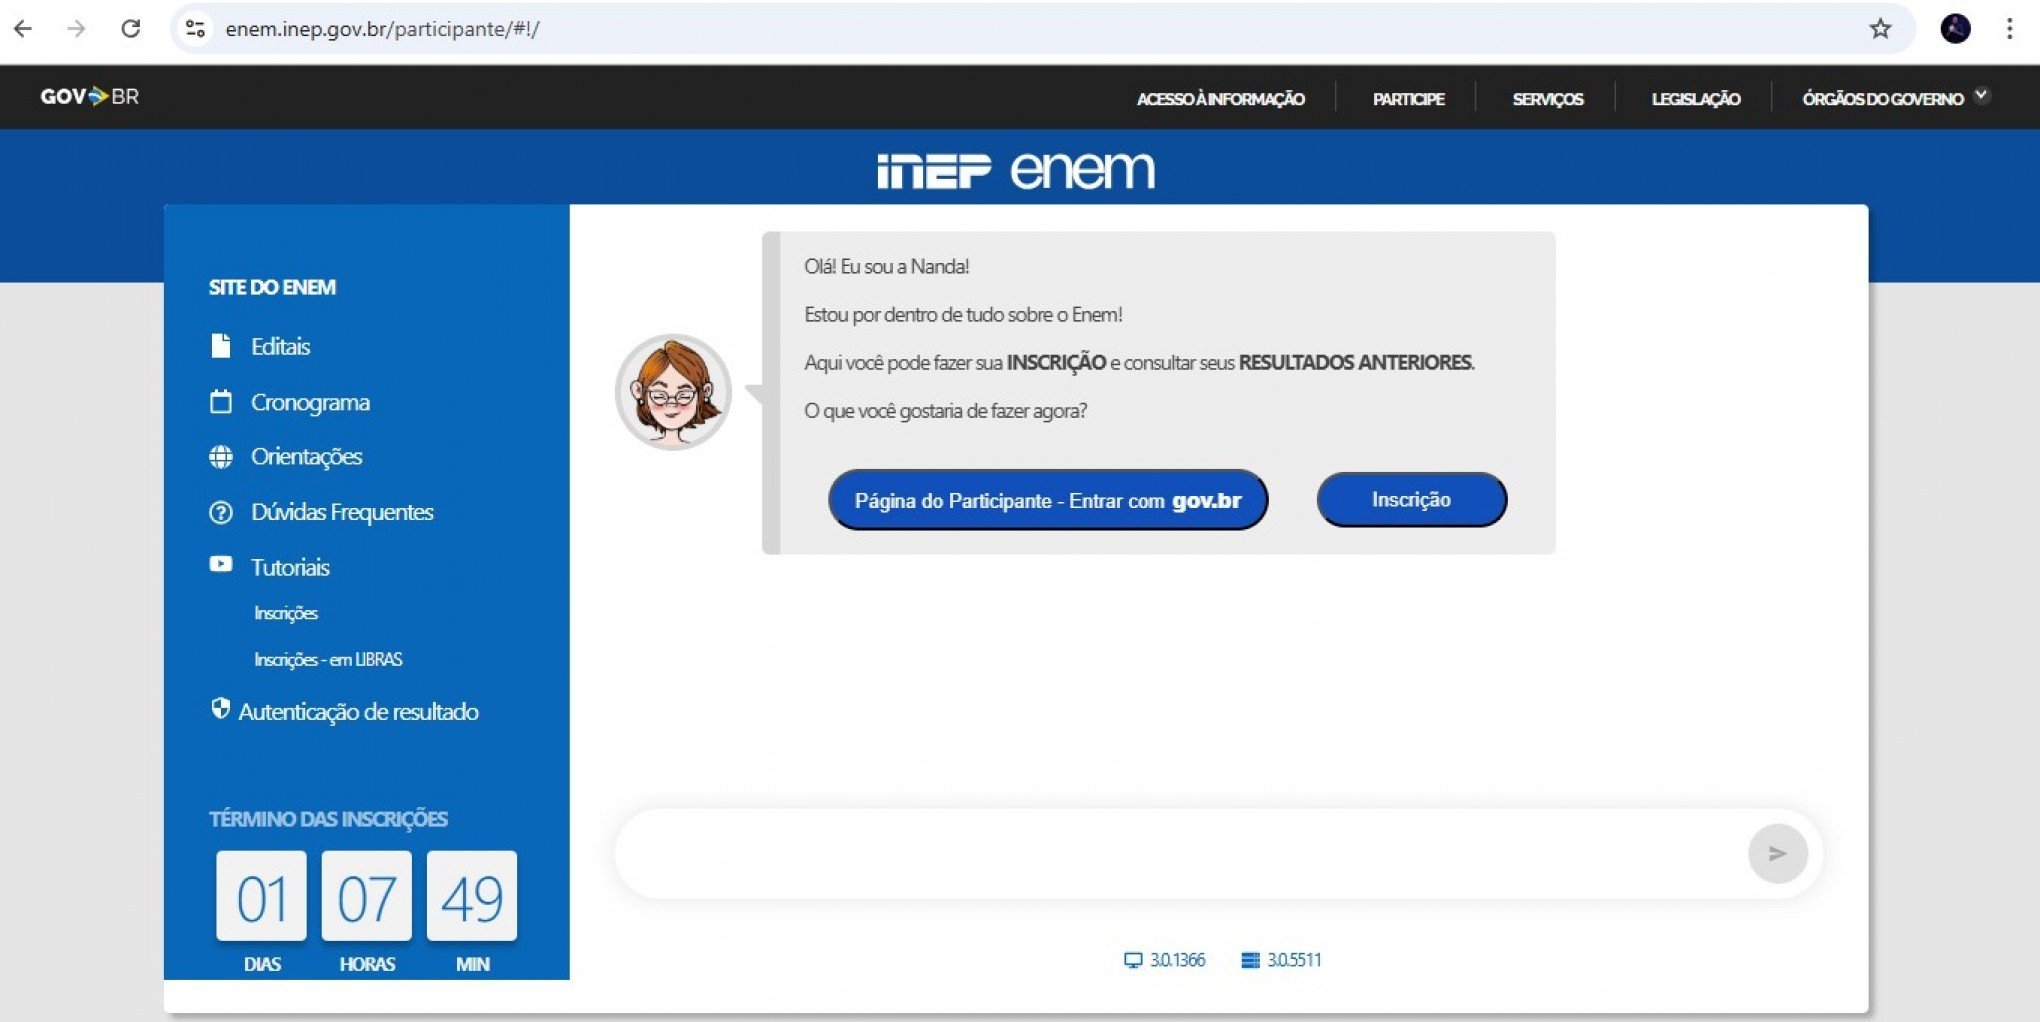Click the Tutoriais video icon
The image size is (2040, 1022).
221,565
